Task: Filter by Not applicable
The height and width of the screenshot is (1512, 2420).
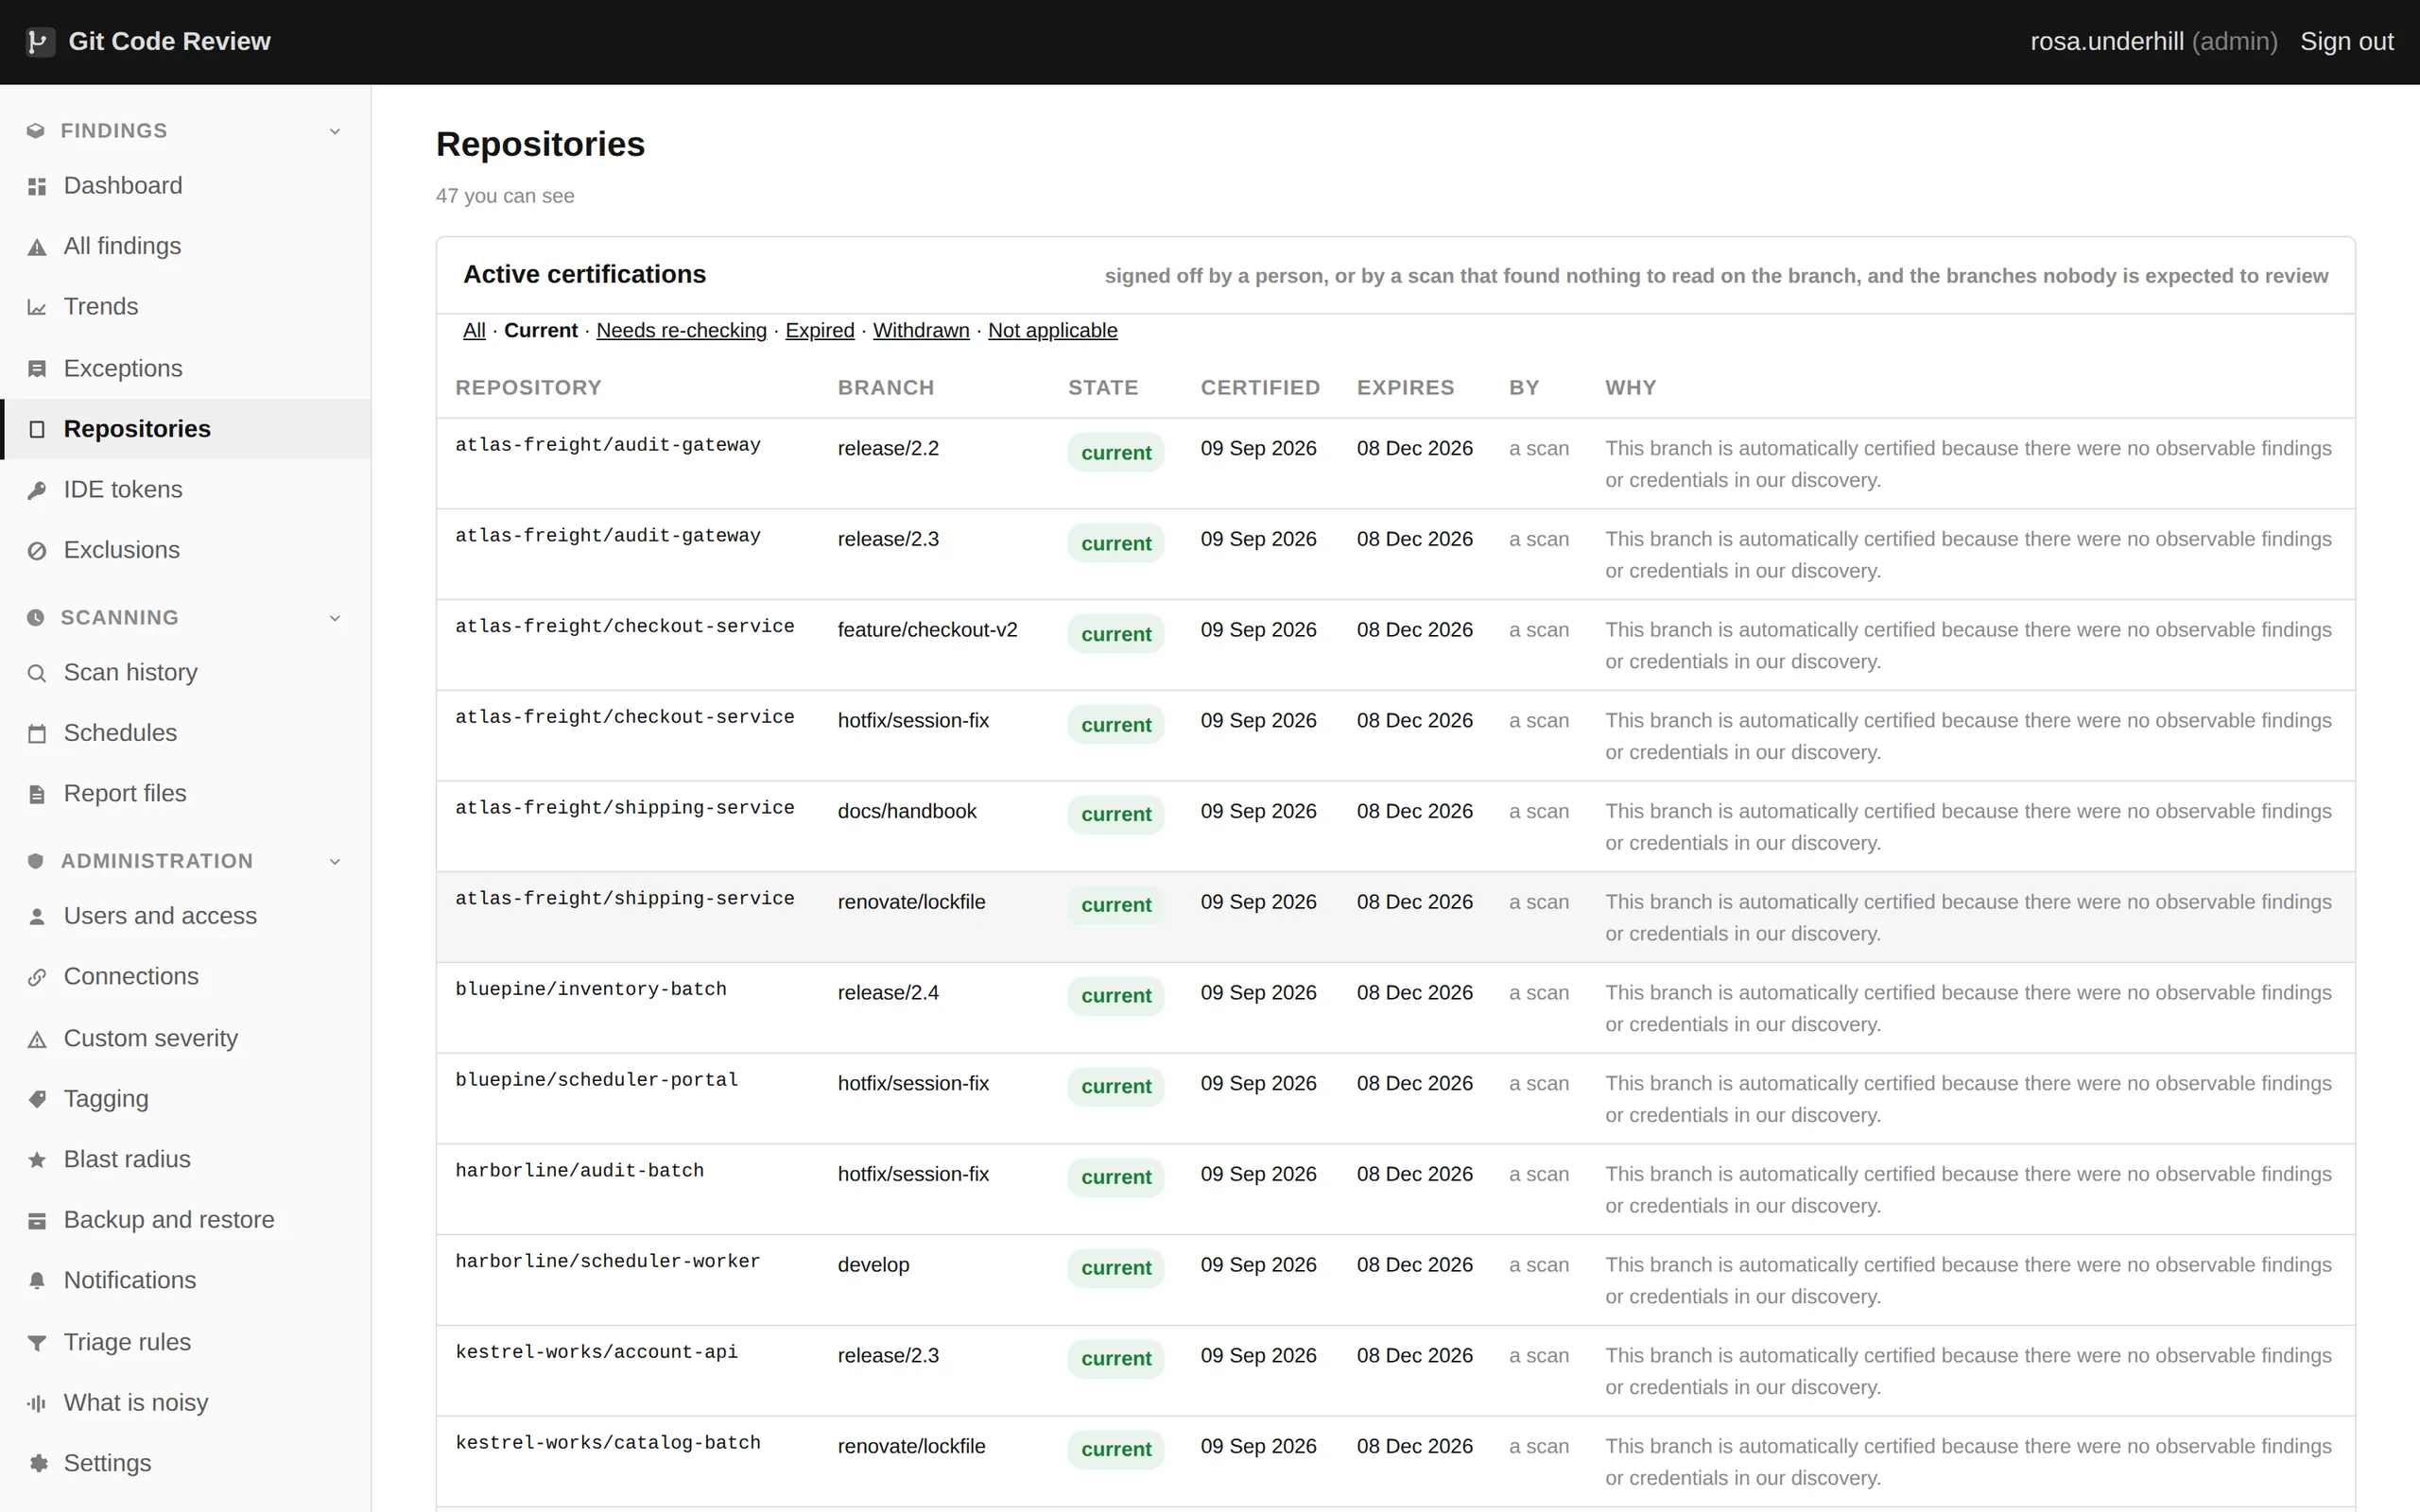Action: (x=1052, y=330)
